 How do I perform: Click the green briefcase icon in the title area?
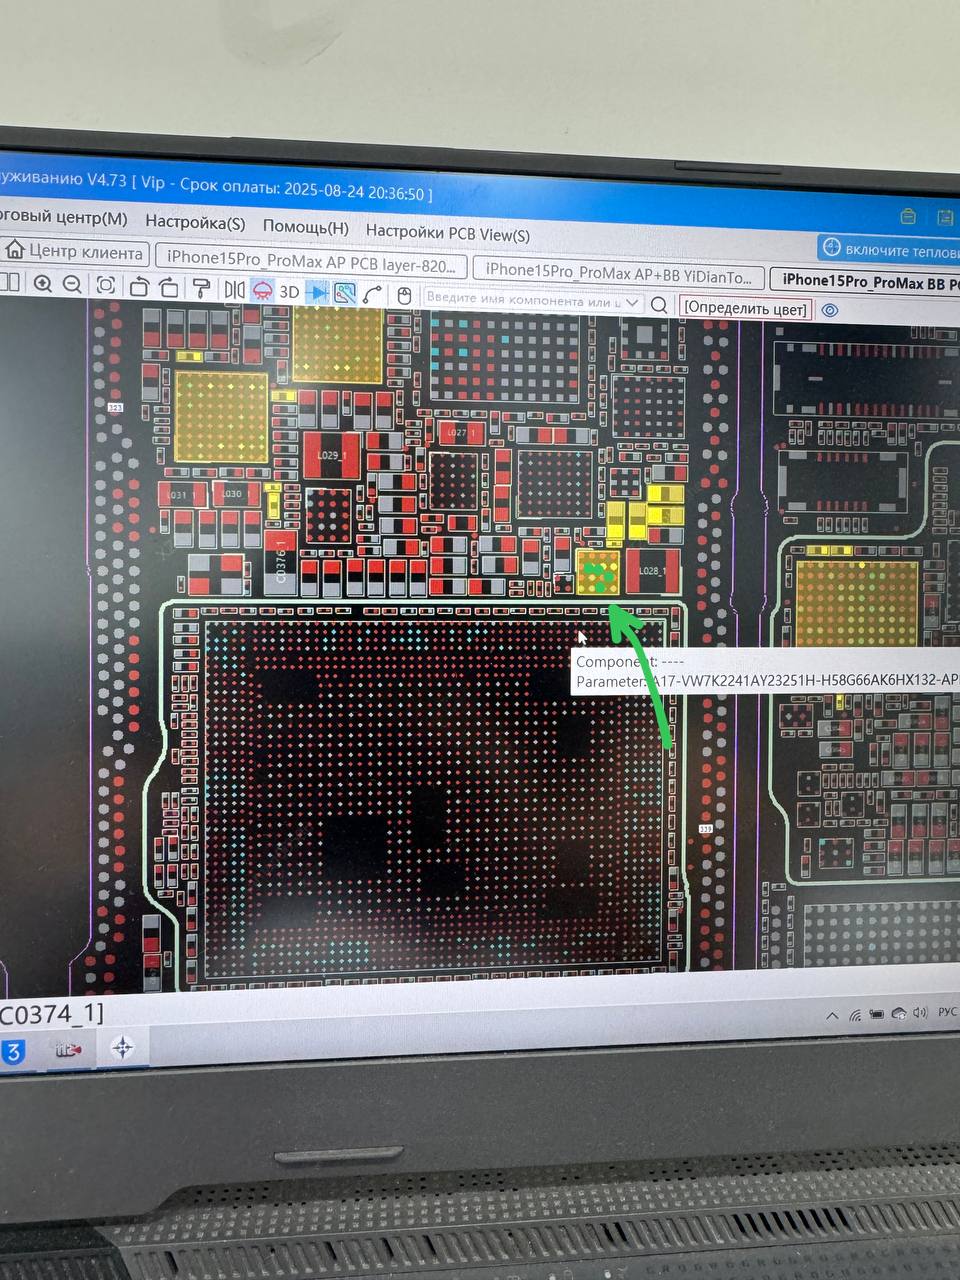[908, 216]
